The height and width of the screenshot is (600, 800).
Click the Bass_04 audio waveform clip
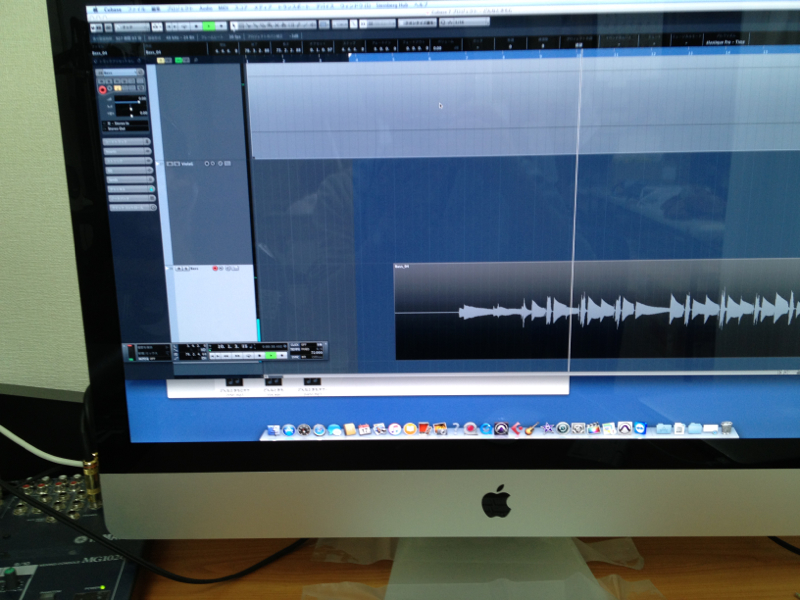(x=600, y=310)
